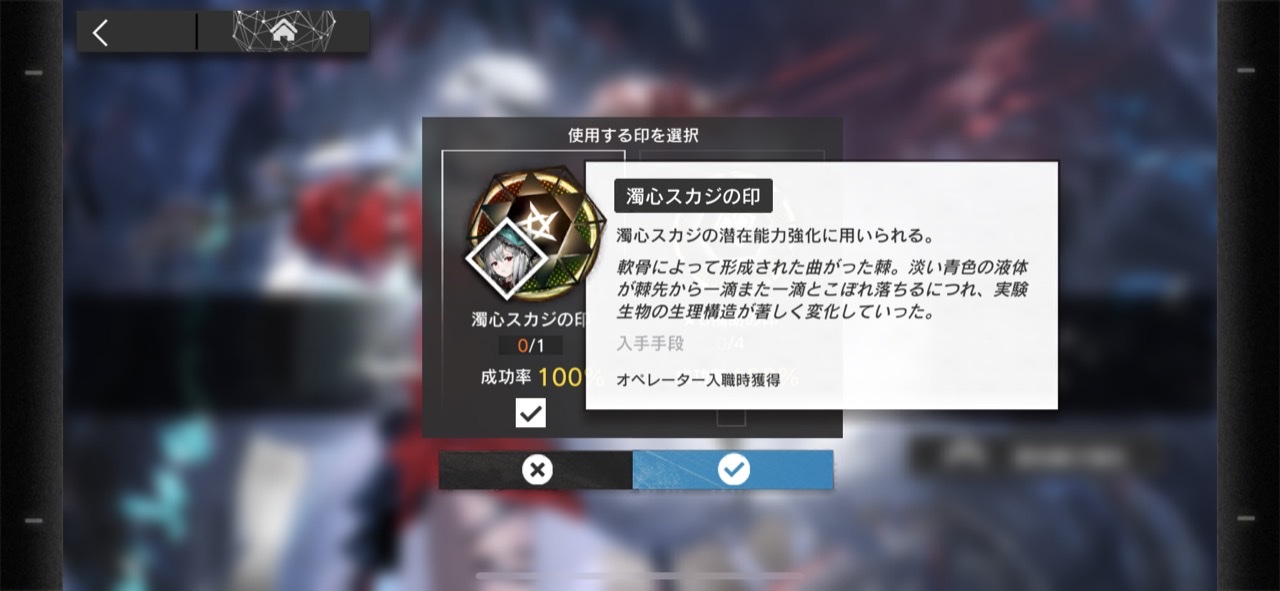
Task: Uncheck the ticked box under 成功率 100%
Action: (531, 412)
